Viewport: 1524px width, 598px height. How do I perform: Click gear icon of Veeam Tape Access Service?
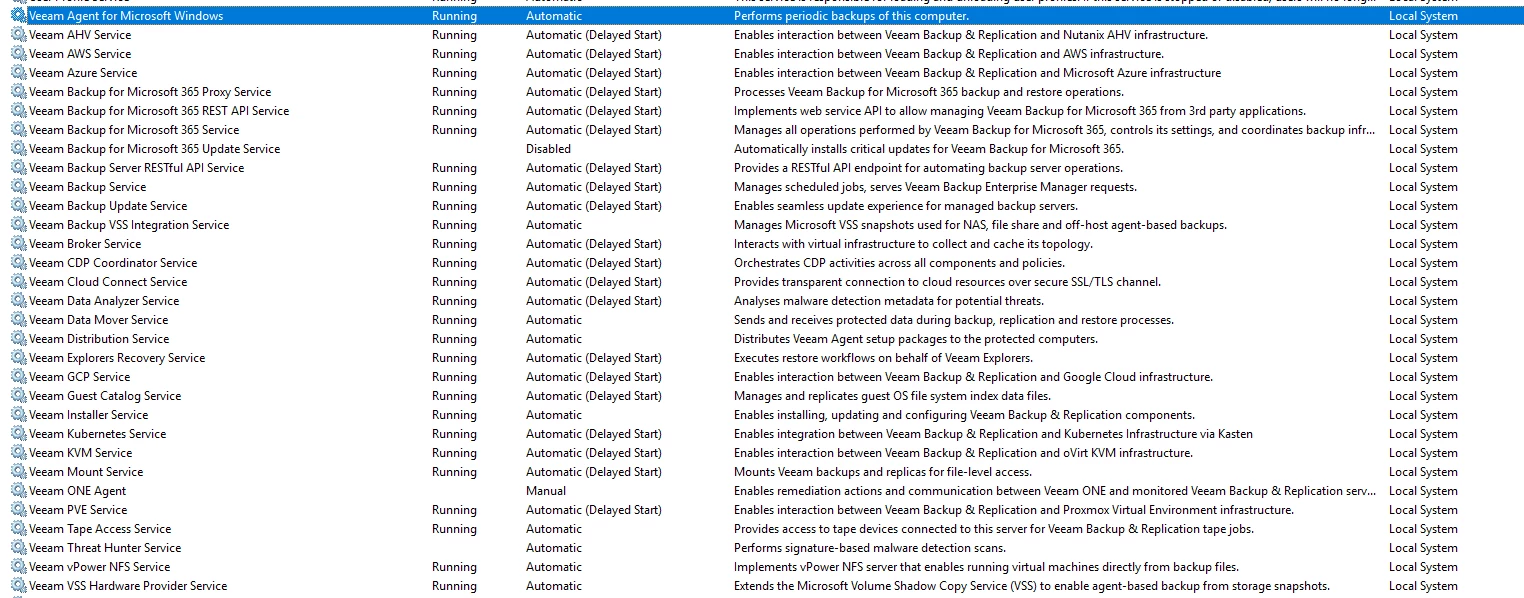click(x=19, y=529)
